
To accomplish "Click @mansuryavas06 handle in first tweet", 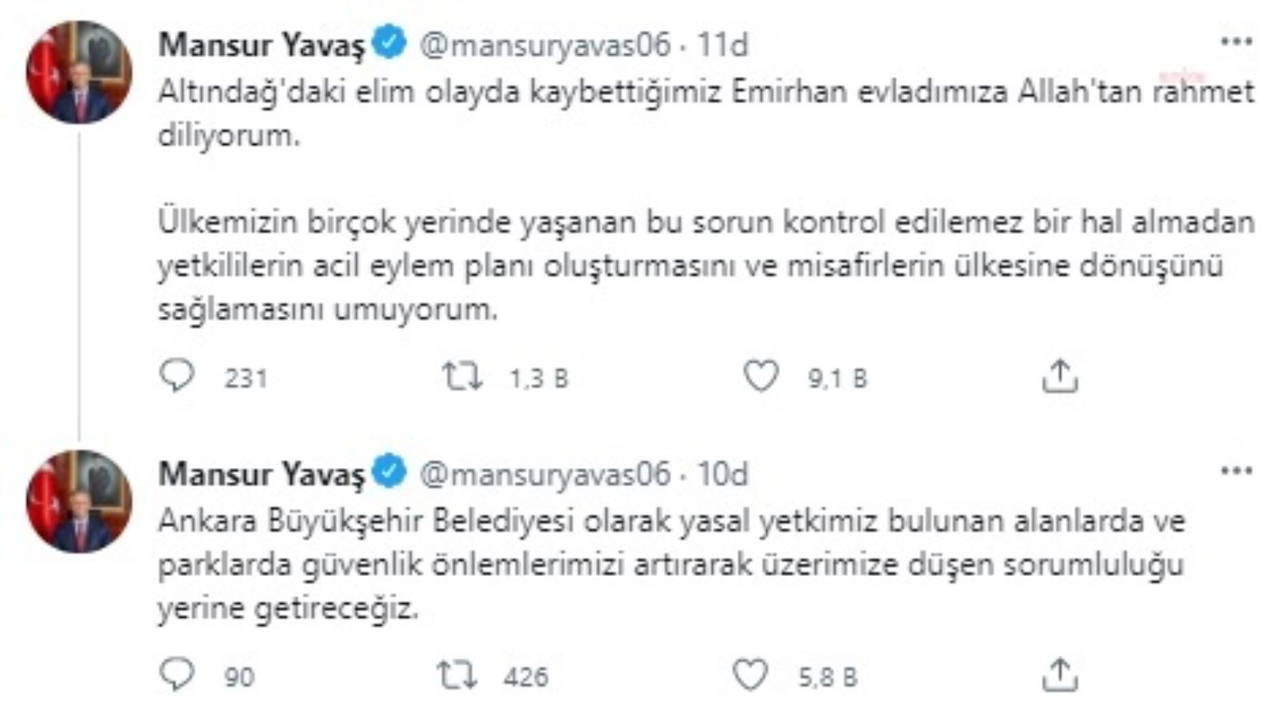I will [x=542, y=45].
